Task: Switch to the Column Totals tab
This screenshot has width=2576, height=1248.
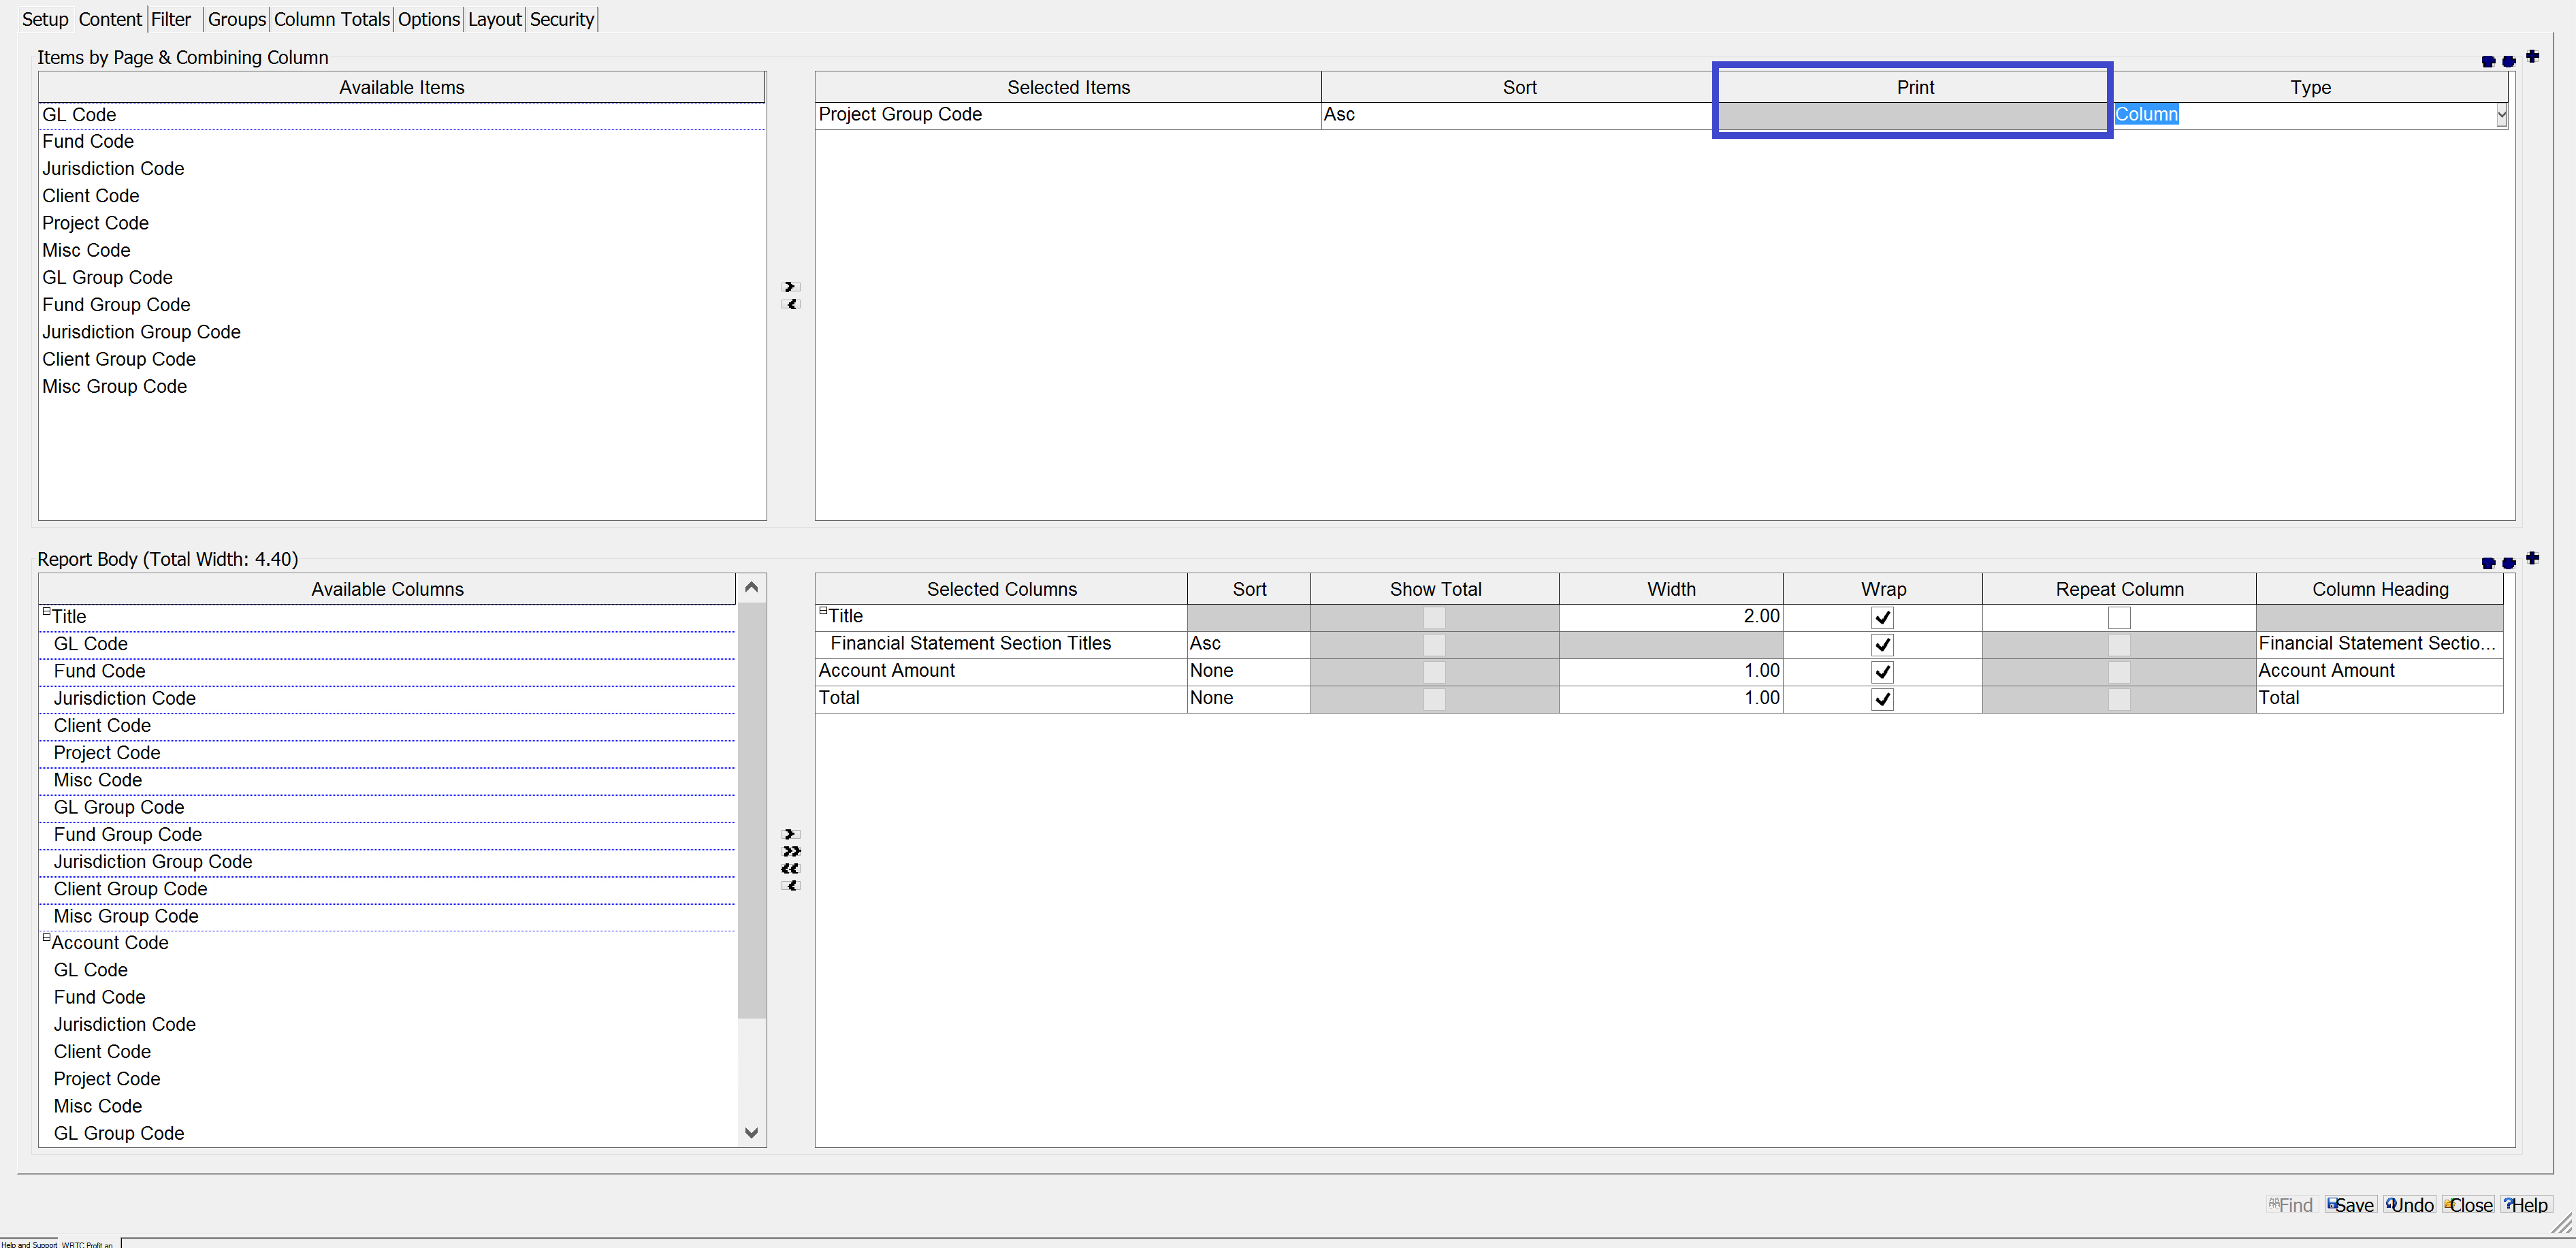Action: click(331, 19)
